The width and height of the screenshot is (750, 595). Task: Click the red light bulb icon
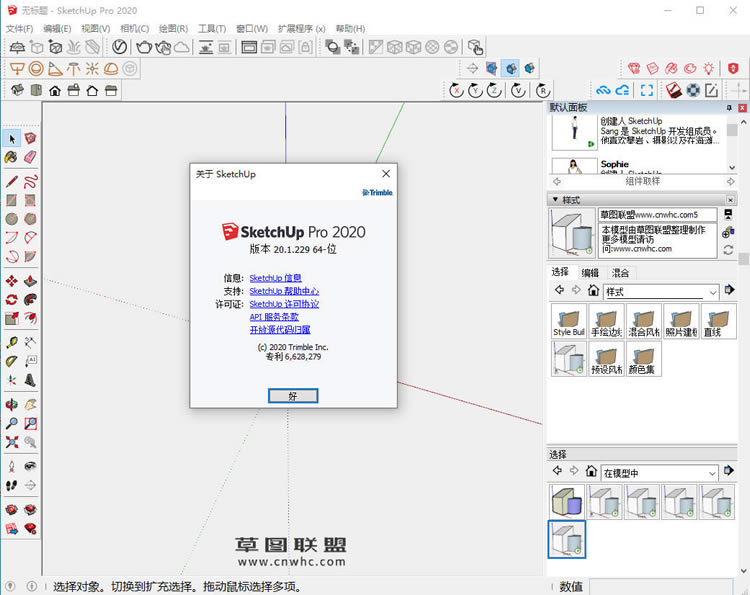708,68
